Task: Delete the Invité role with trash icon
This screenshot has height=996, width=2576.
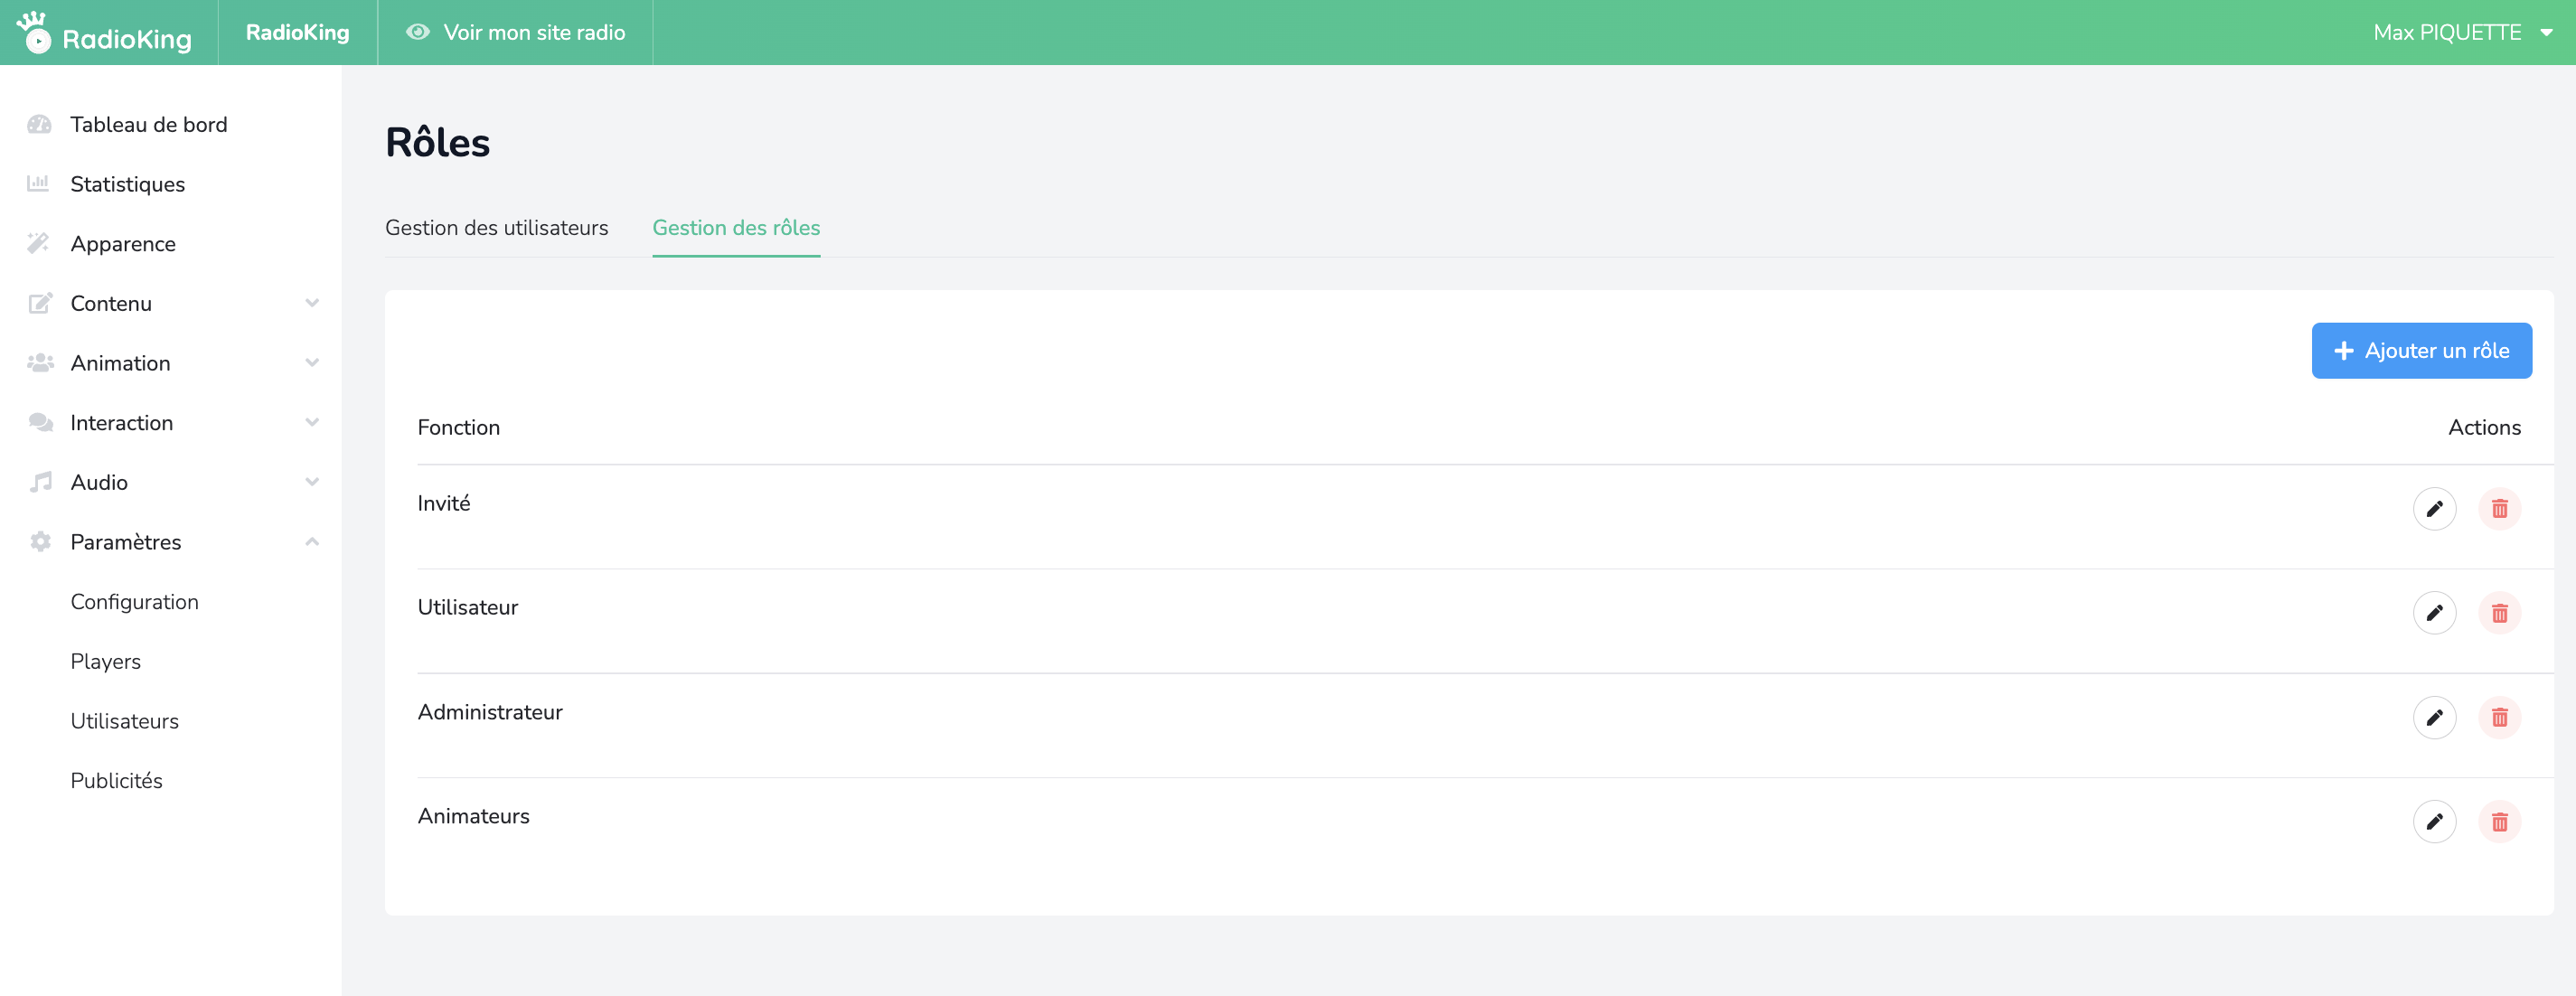Action: [2498, 509]
